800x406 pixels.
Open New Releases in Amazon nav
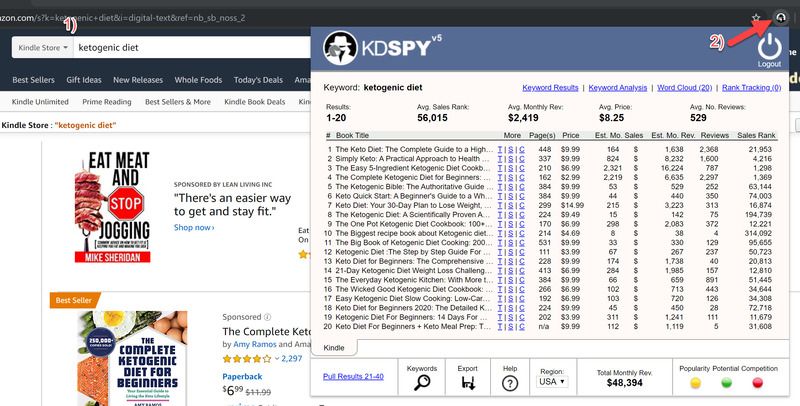click(x=138, y=80)
